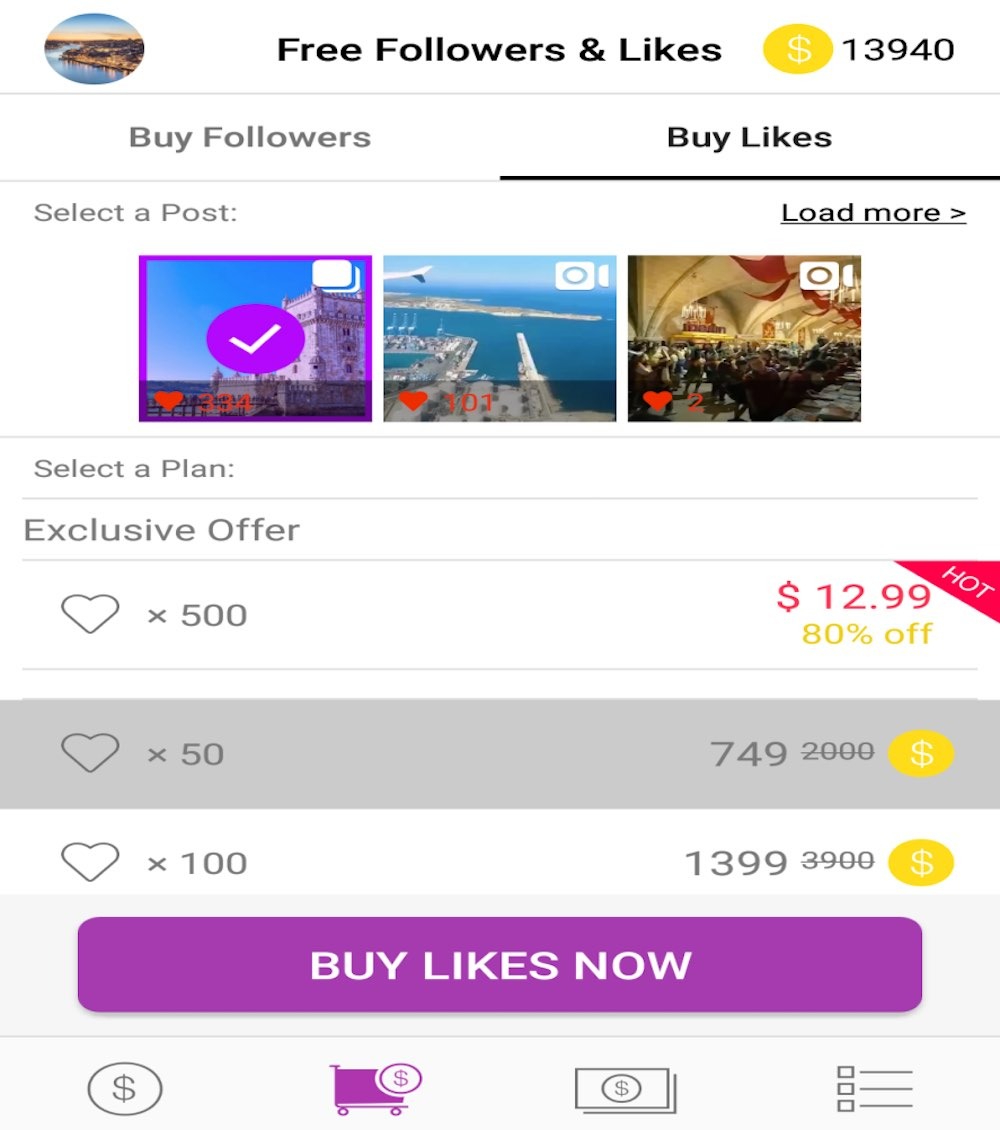This screenshot has width=1000, height=1130.
Task: Open your profile avatar picture at top left
Action: point(93,47)
